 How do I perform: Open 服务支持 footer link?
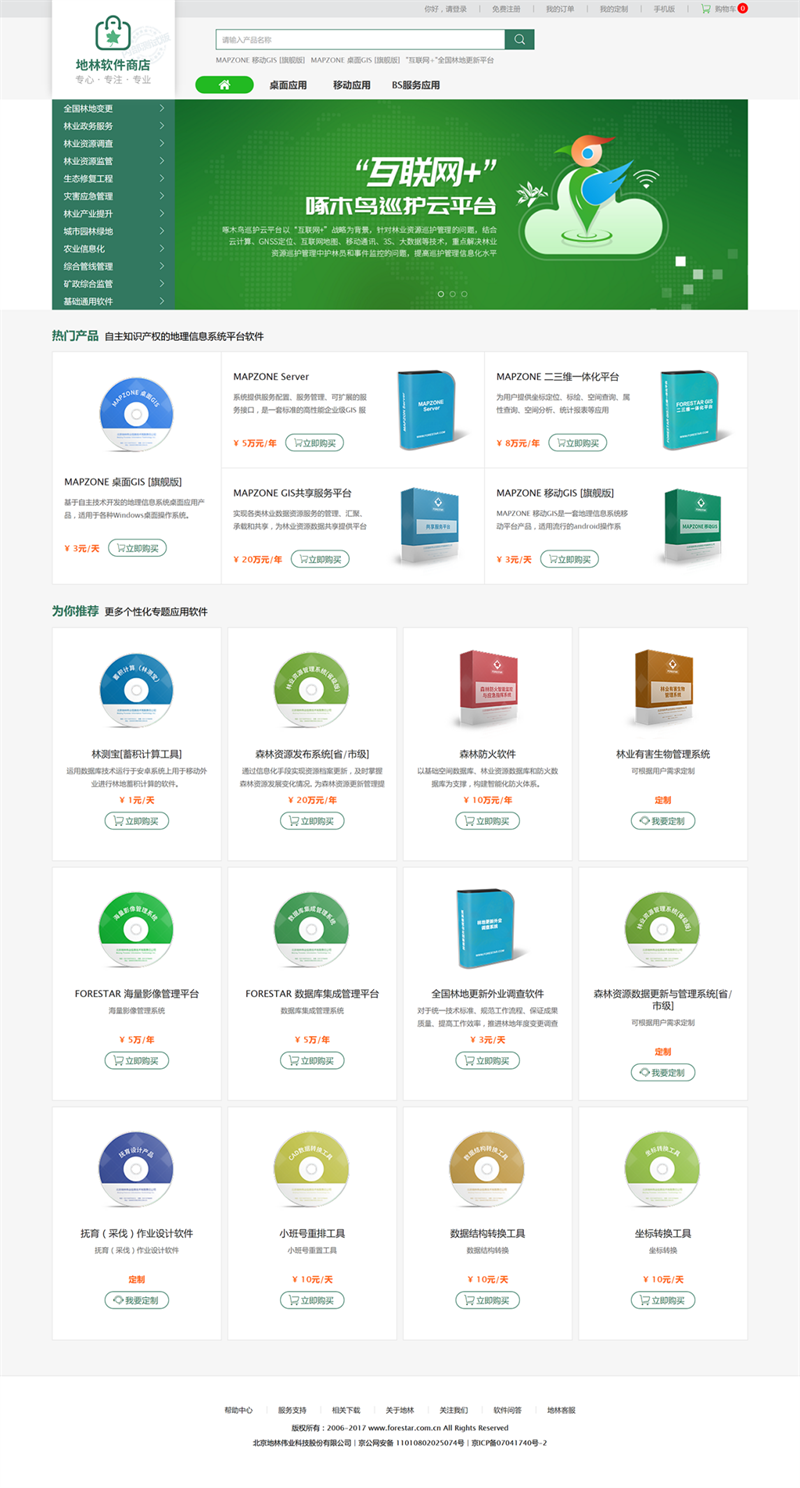click(292, 1410)
